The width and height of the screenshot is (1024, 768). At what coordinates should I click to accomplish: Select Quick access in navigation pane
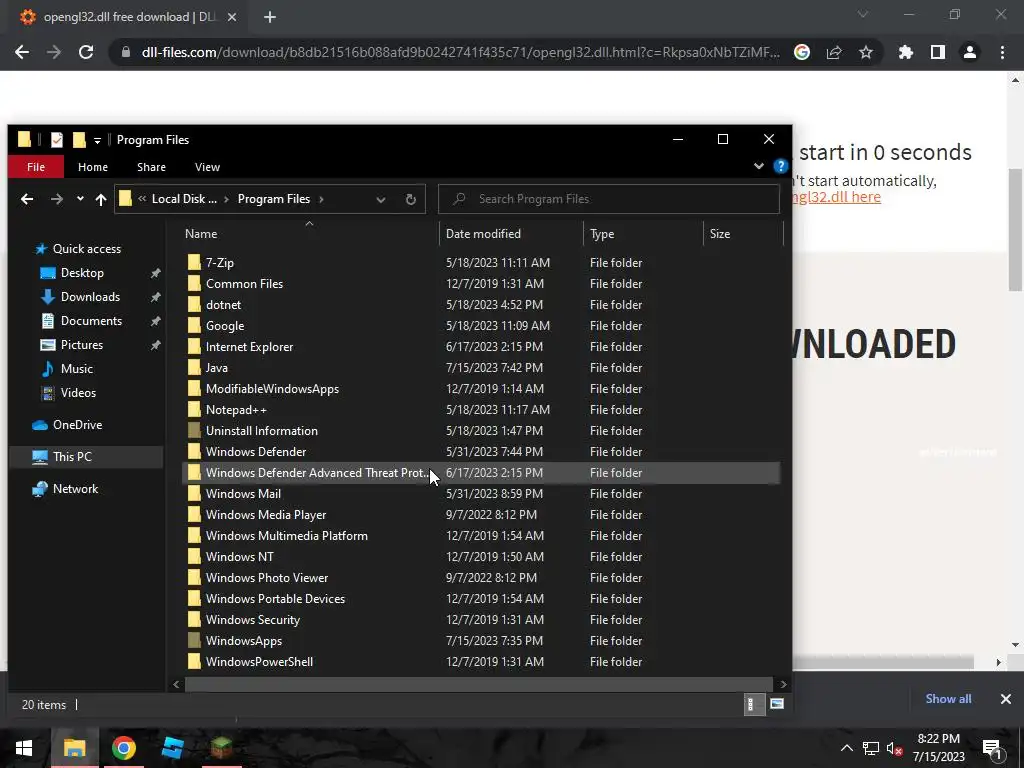coord(86,249)
